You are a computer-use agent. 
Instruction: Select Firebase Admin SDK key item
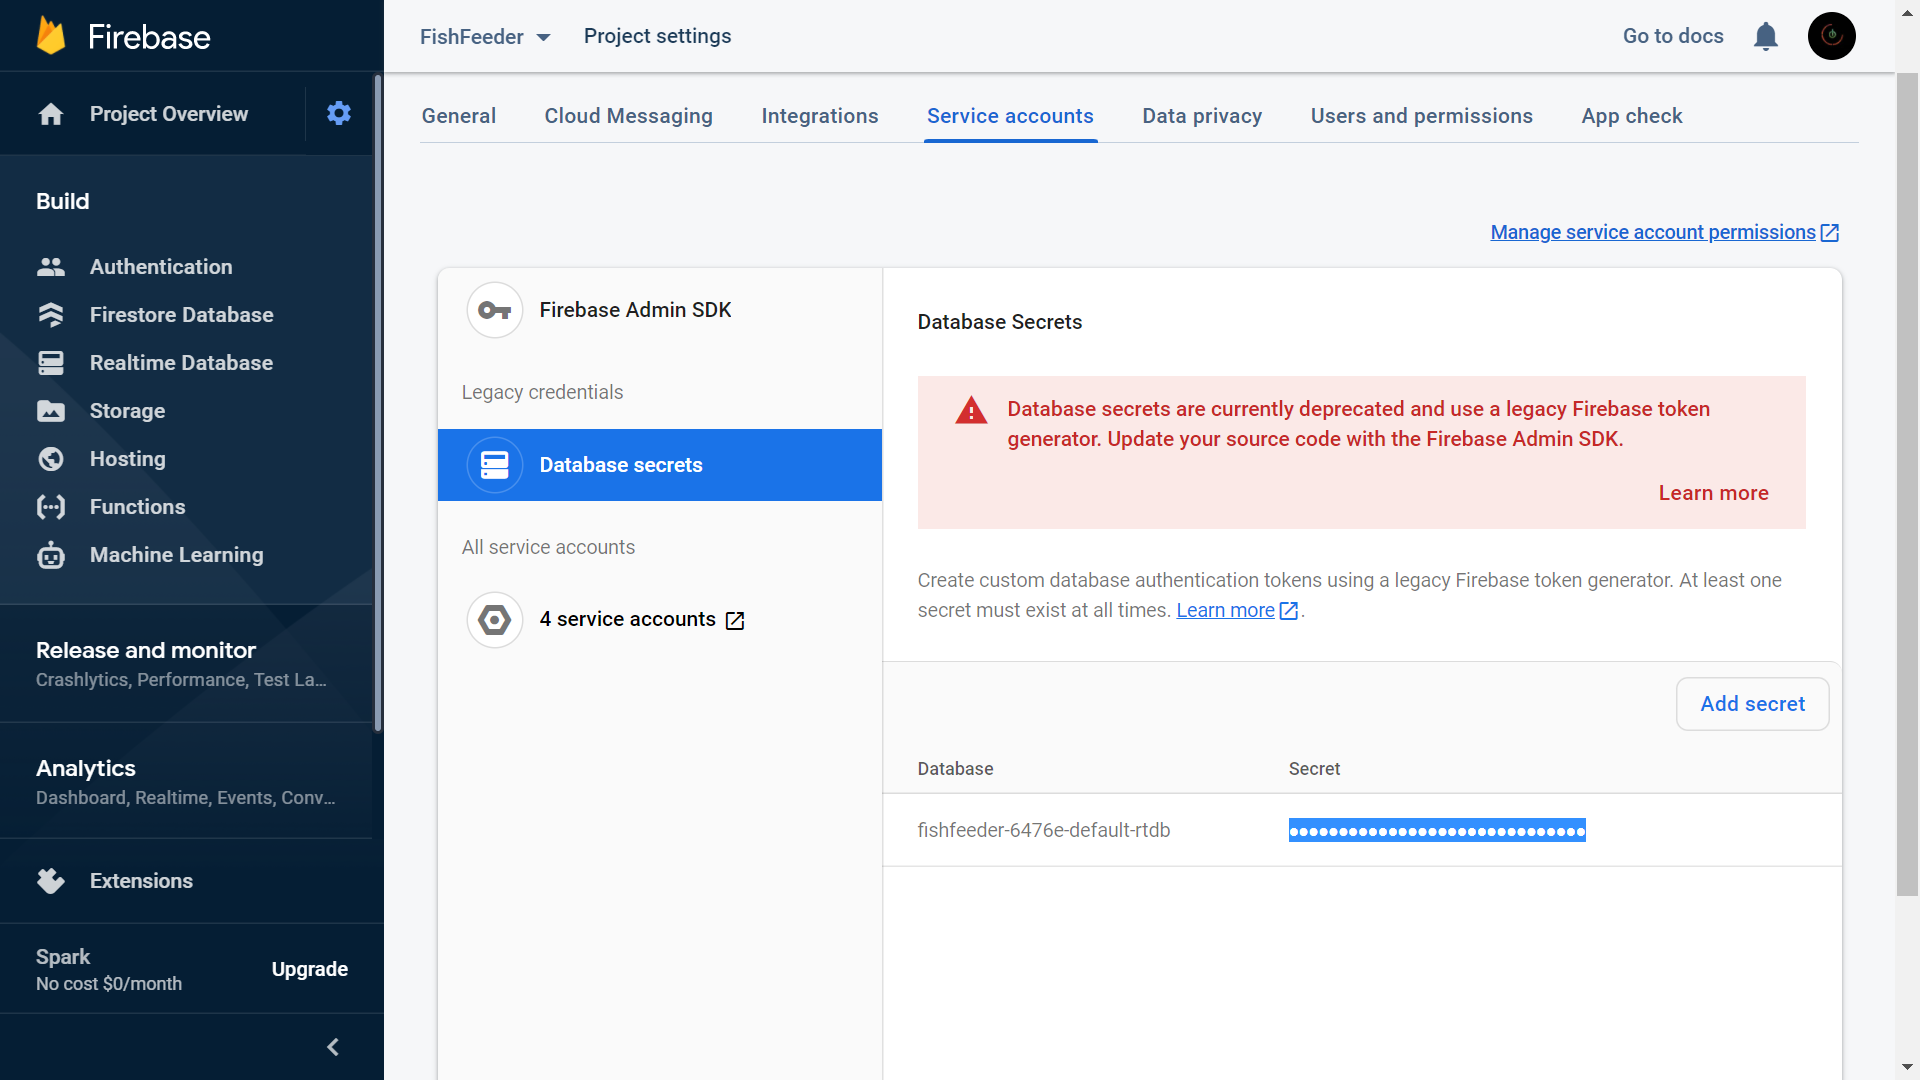[634, 310]
